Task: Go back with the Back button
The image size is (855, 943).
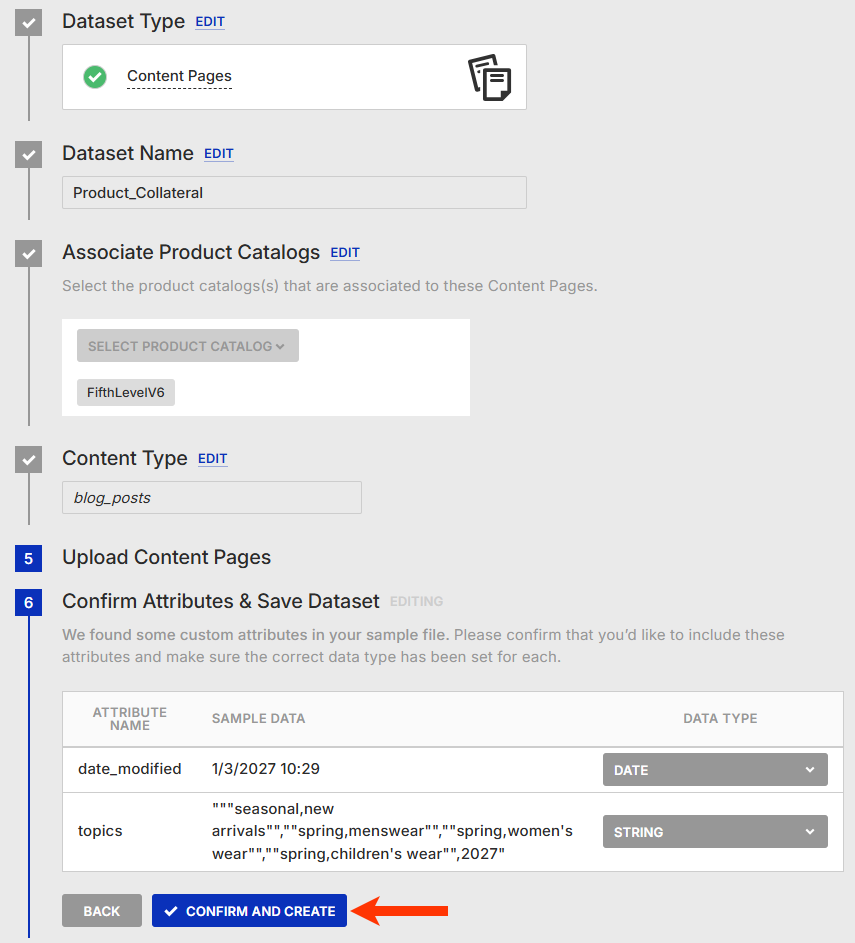Action: pyautogui.click(x=102, y=911)
